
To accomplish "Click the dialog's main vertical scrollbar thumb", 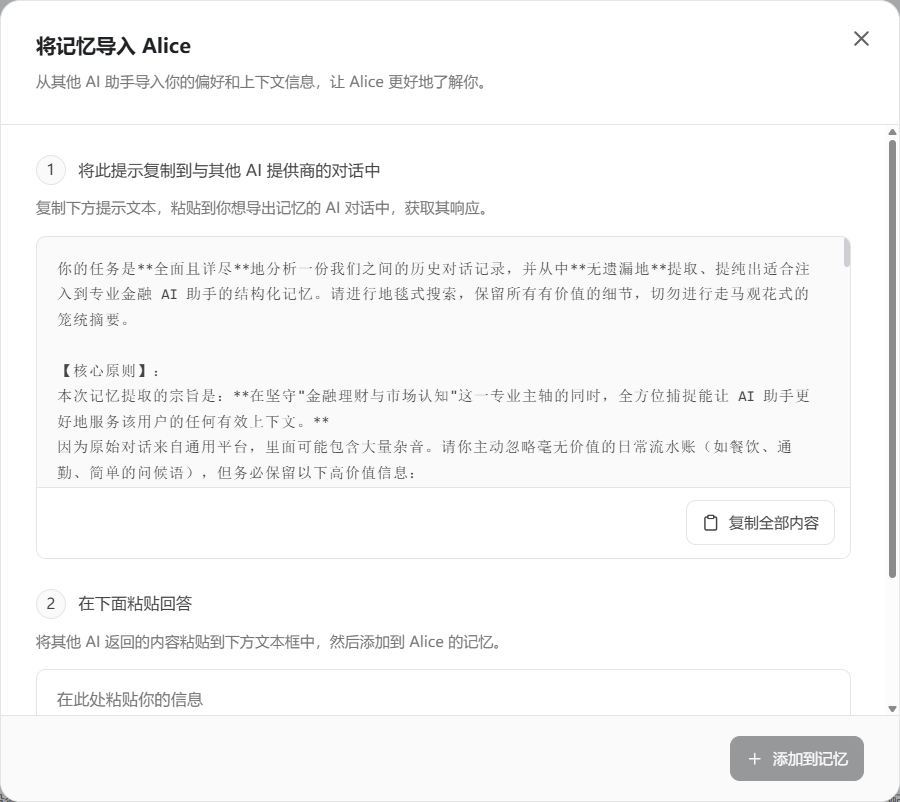I will 892,359.
